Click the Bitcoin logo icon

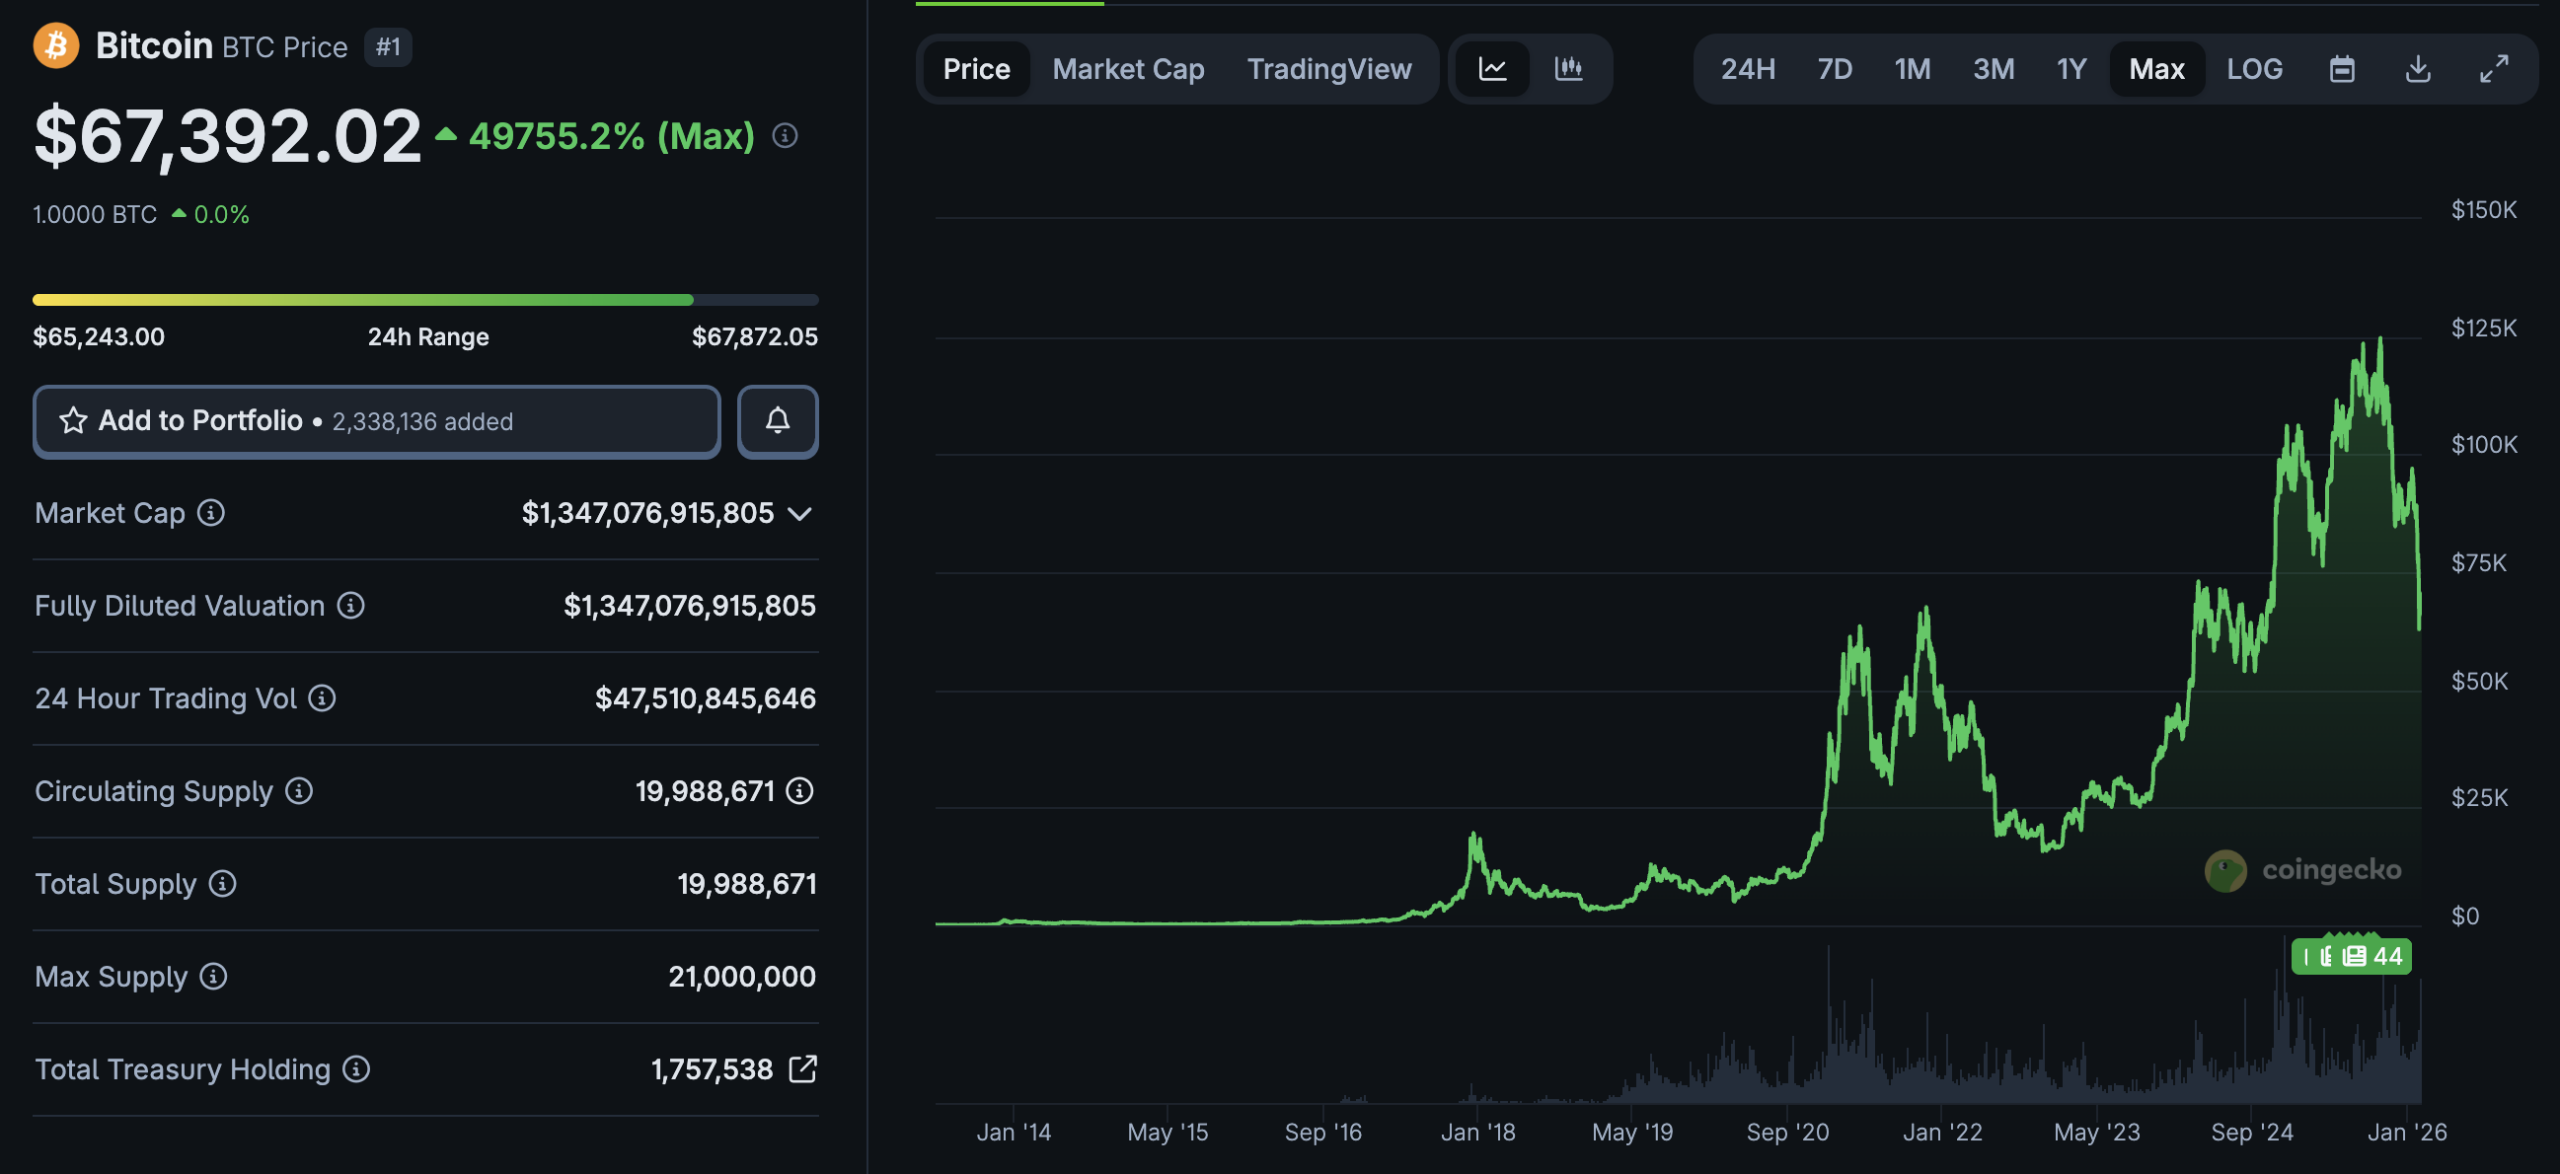56,46
